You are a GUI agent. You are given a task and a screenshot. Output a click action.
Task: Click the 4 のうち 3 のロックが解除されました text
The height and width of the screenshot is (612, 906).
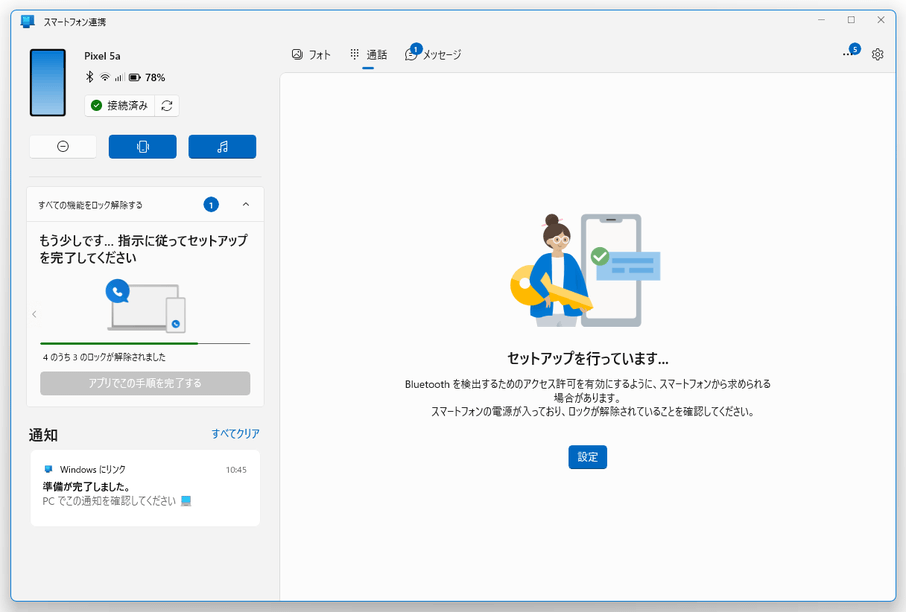click(104, 357)
